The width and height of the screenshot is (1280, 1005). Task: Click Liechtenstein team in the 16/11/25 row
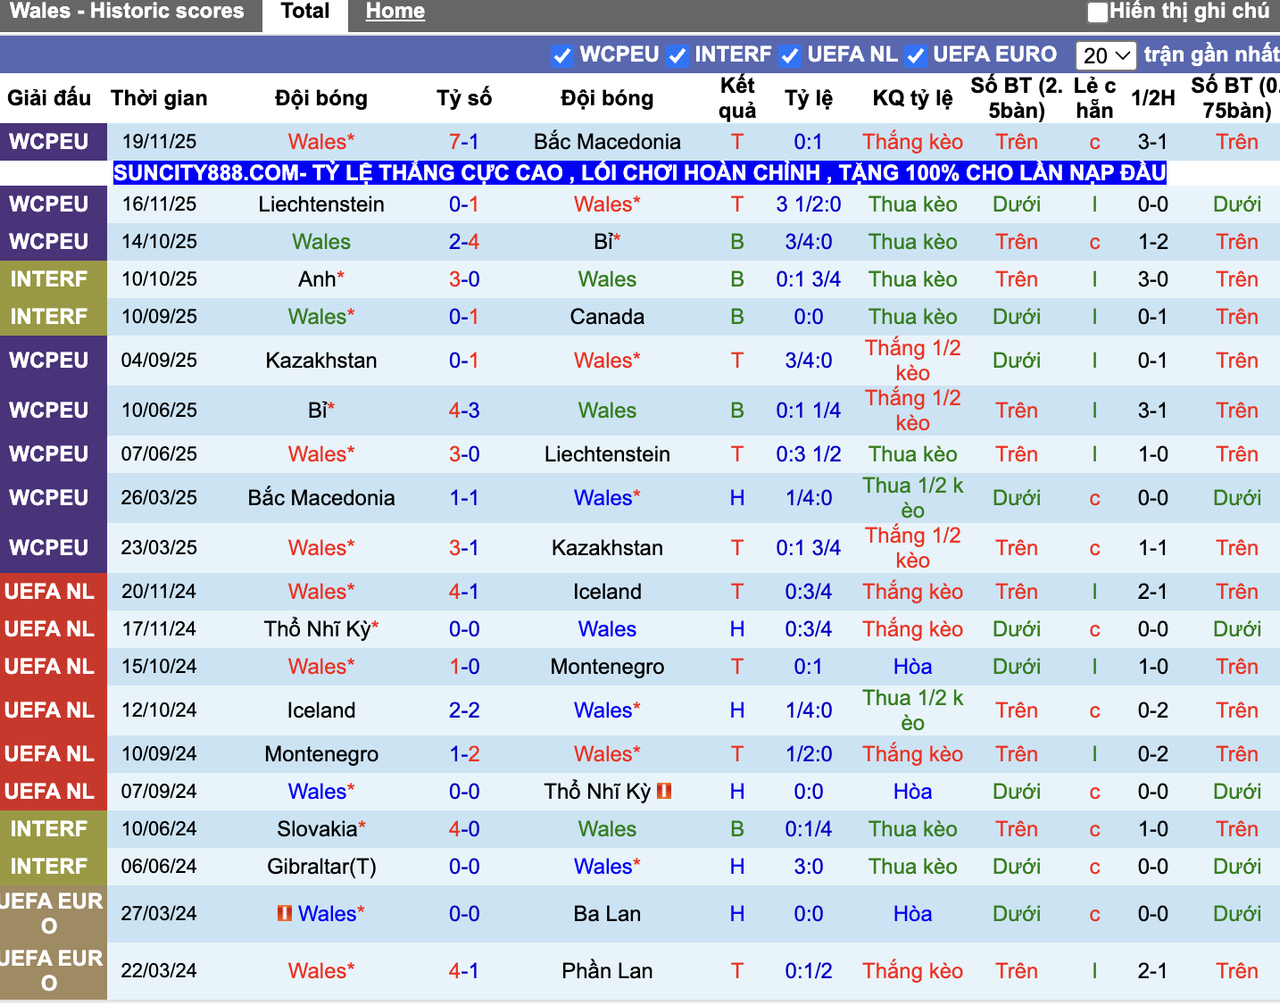pyautogui.click(x=321, y=204)
